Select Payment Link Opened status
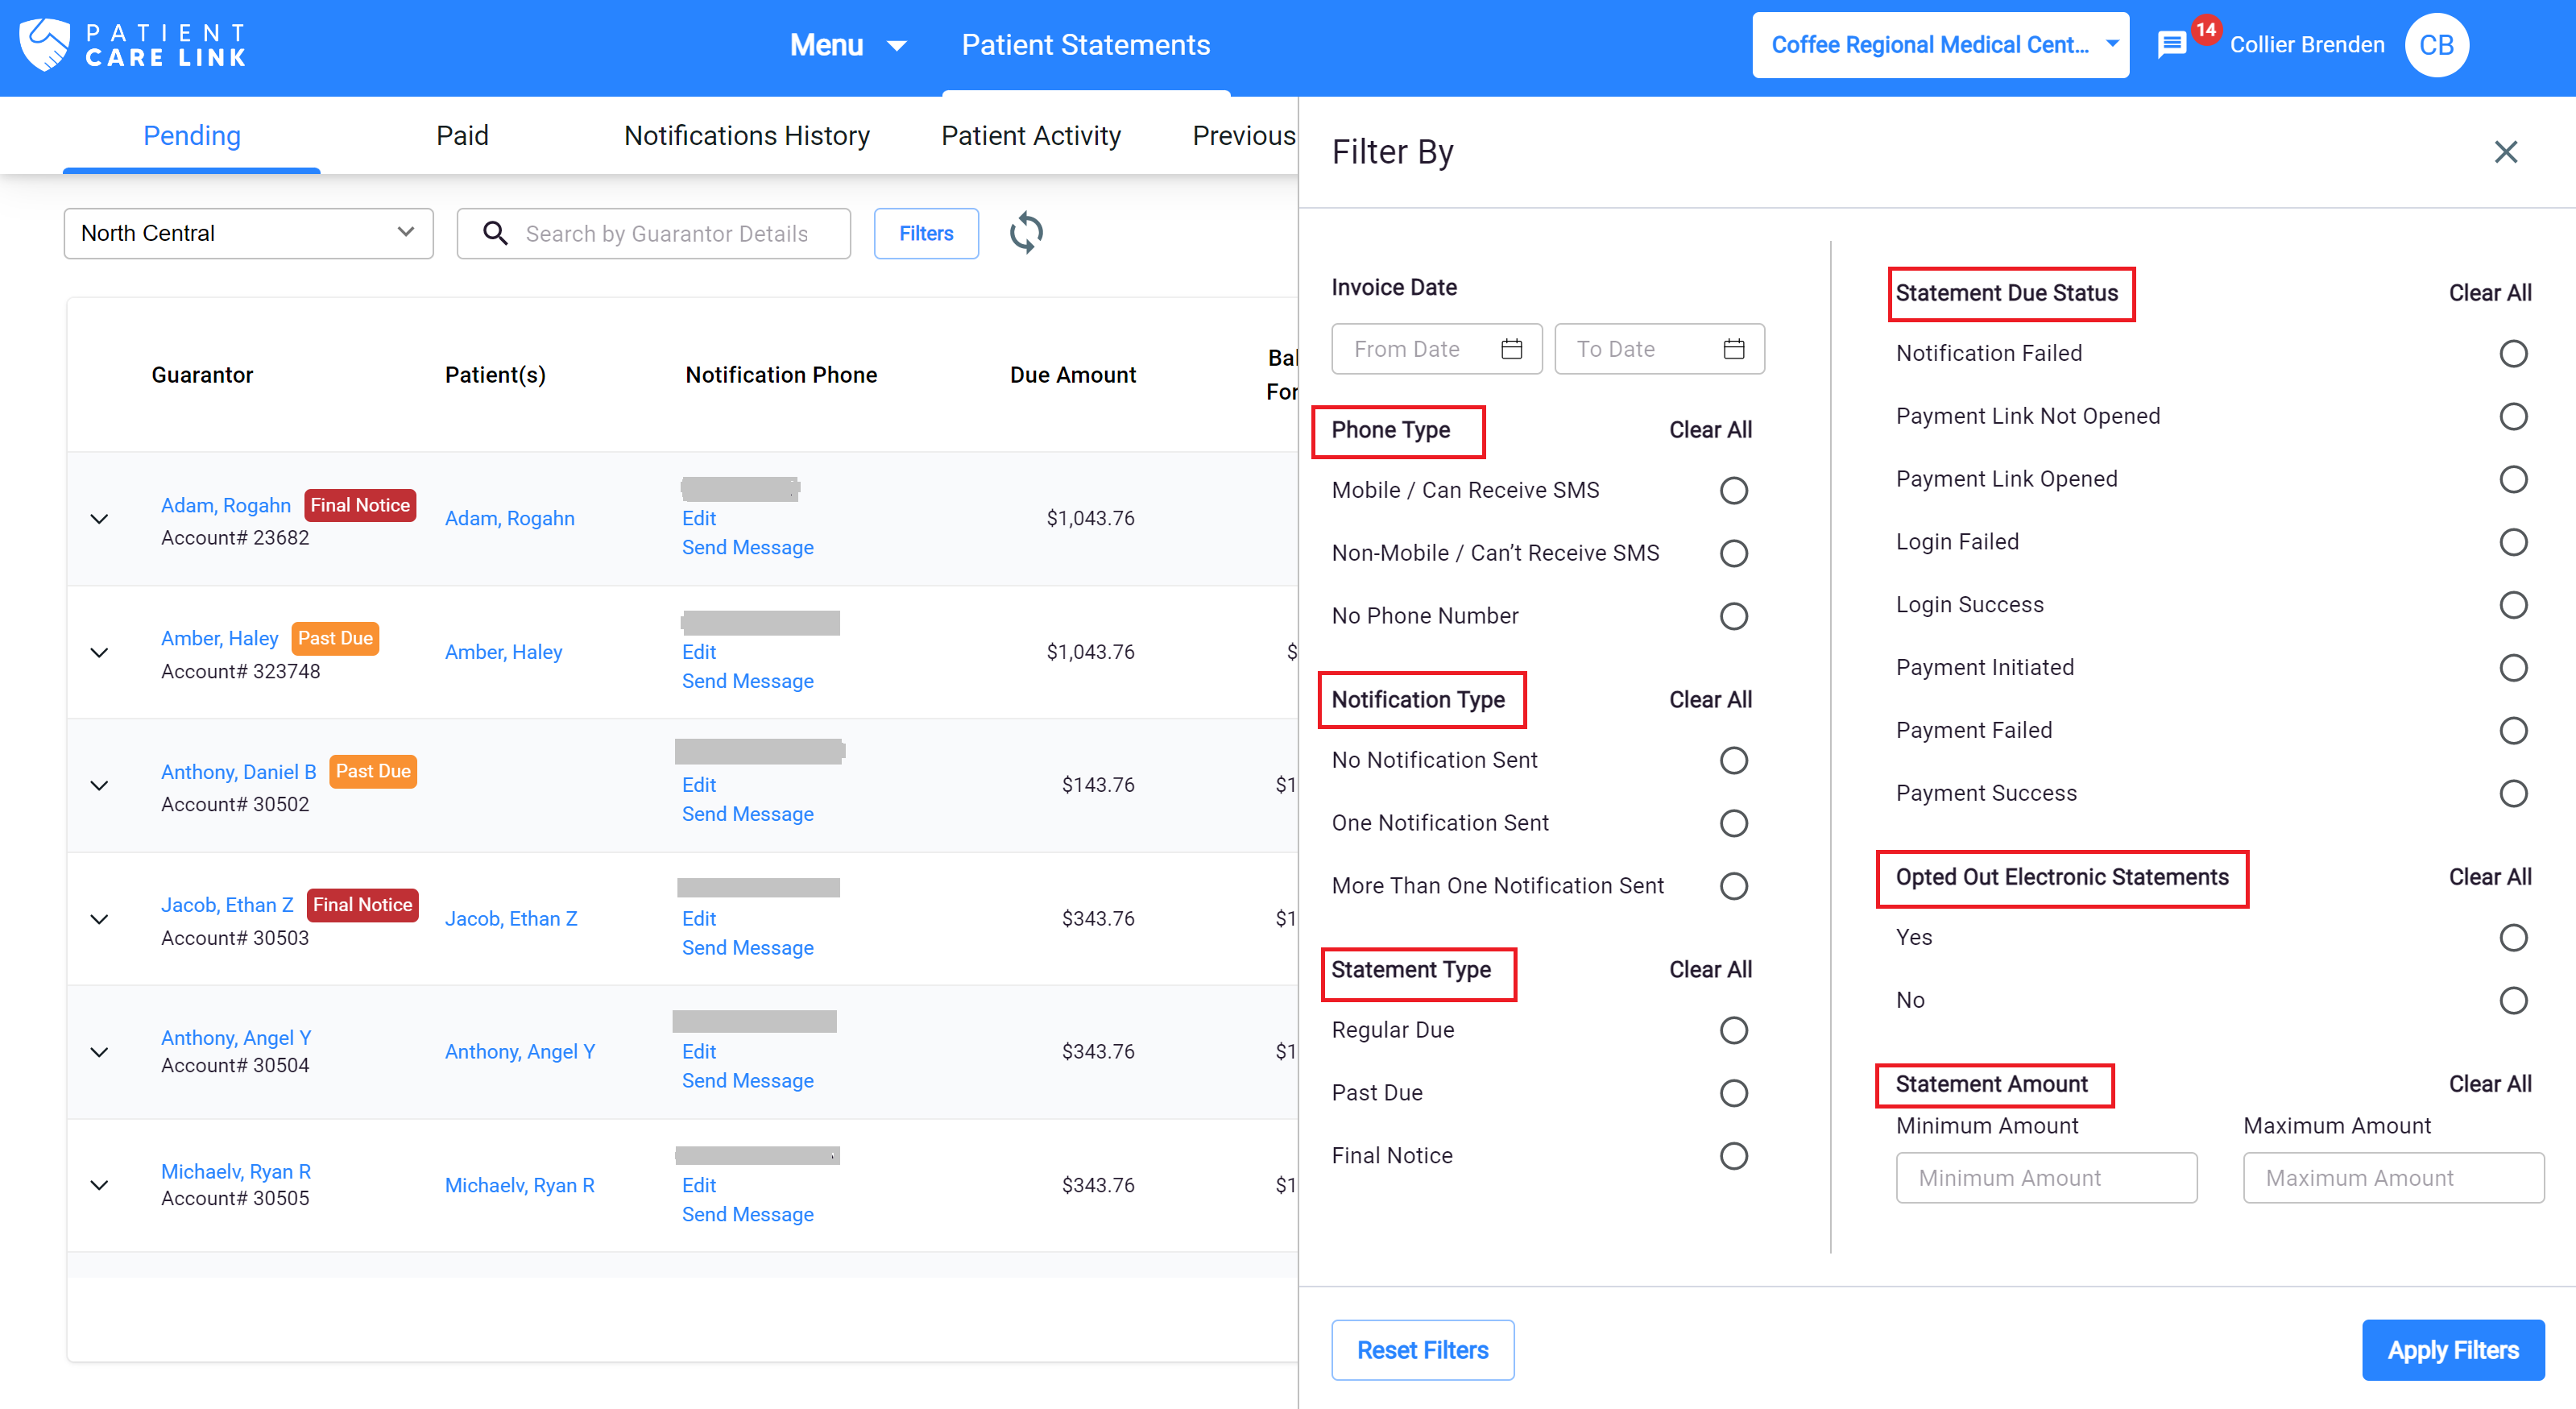2576x1409 pixels. [2513, 479]
